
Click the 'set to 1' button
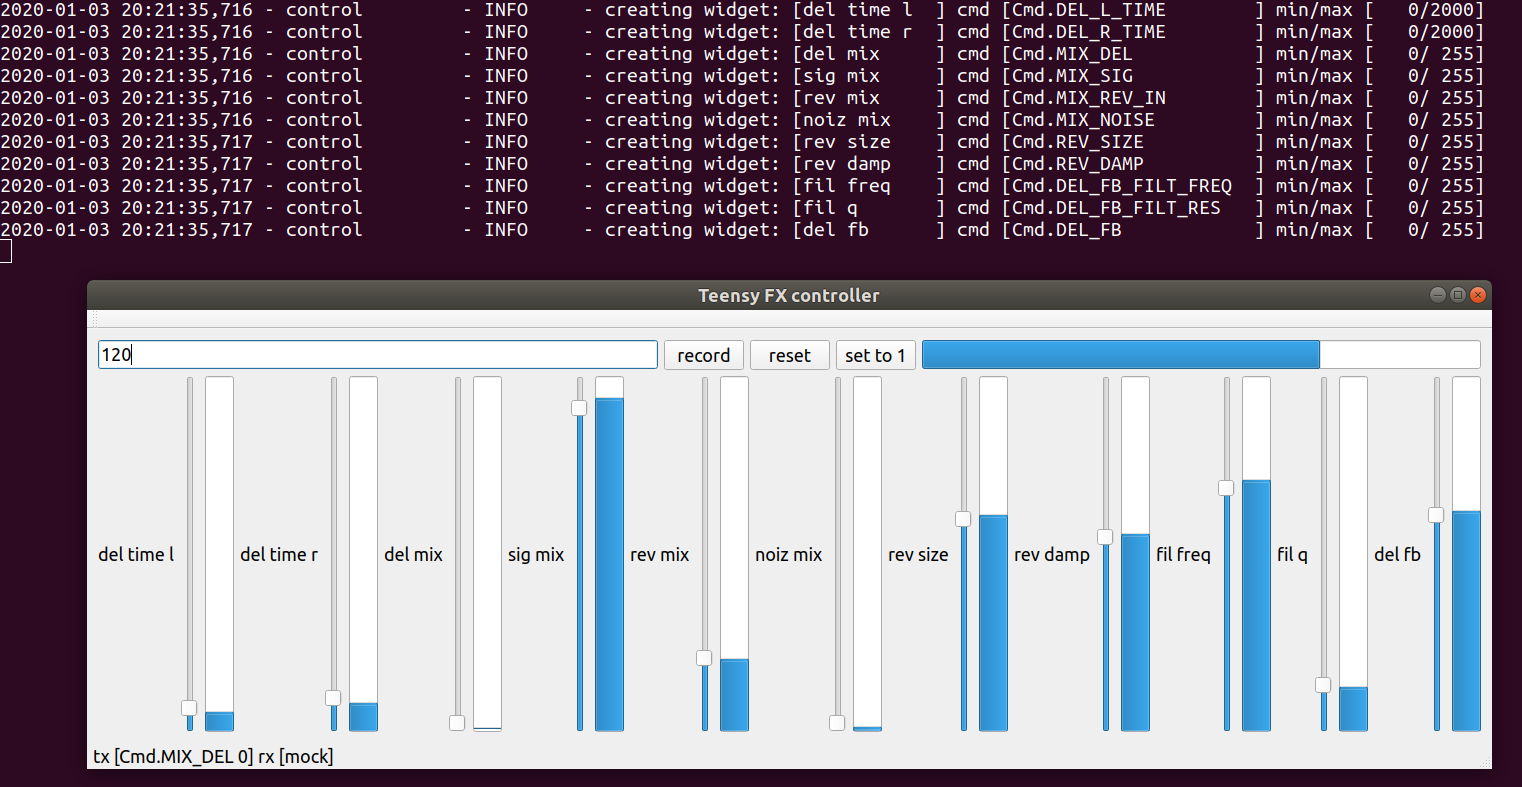tap(875, 355)
